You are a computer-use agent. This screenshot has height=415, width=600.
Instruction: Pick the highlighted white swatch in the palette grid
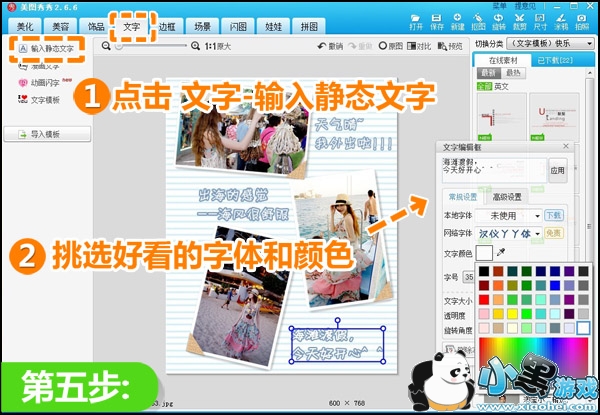(584, 328)
